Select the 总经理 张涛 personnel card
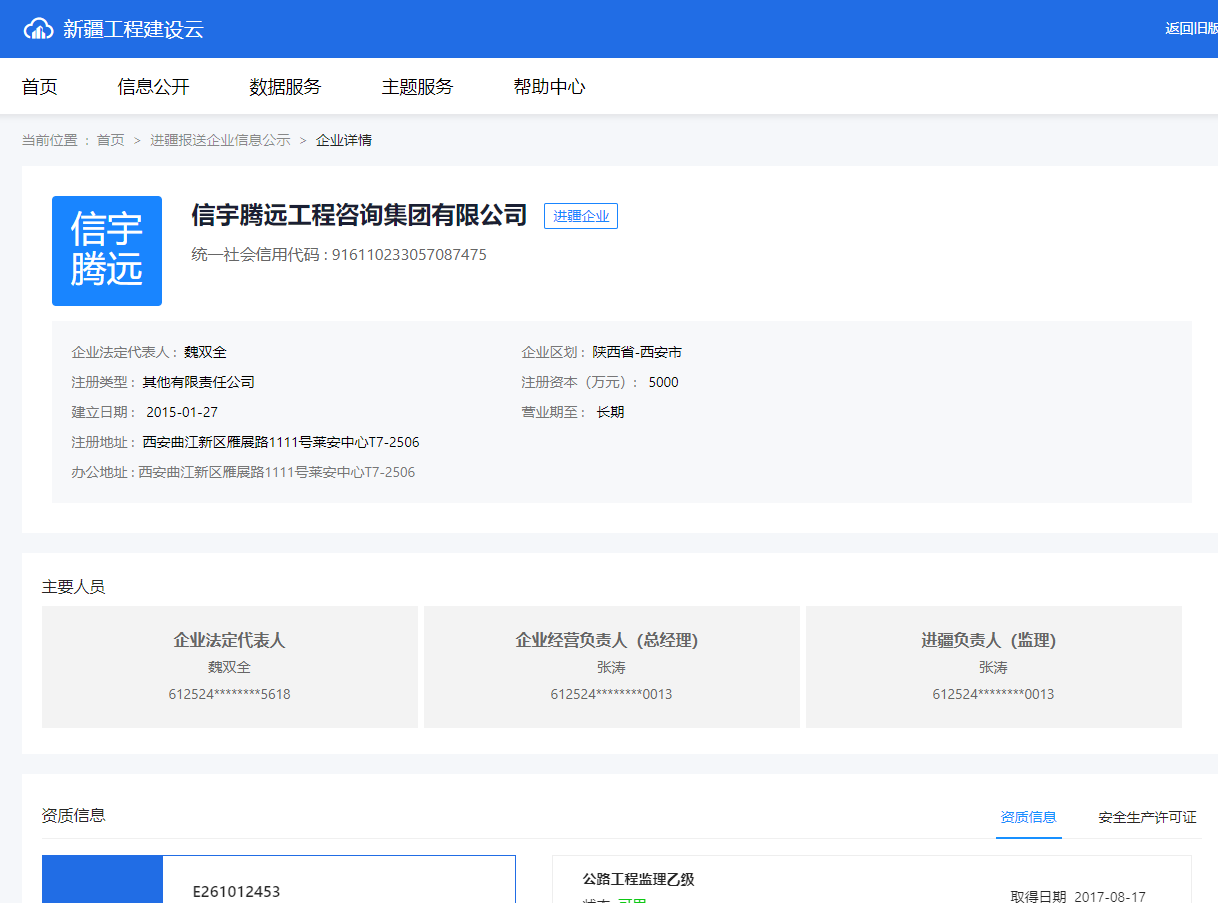The height and width of the screenshot is (903, 1218). click(611, 666)
